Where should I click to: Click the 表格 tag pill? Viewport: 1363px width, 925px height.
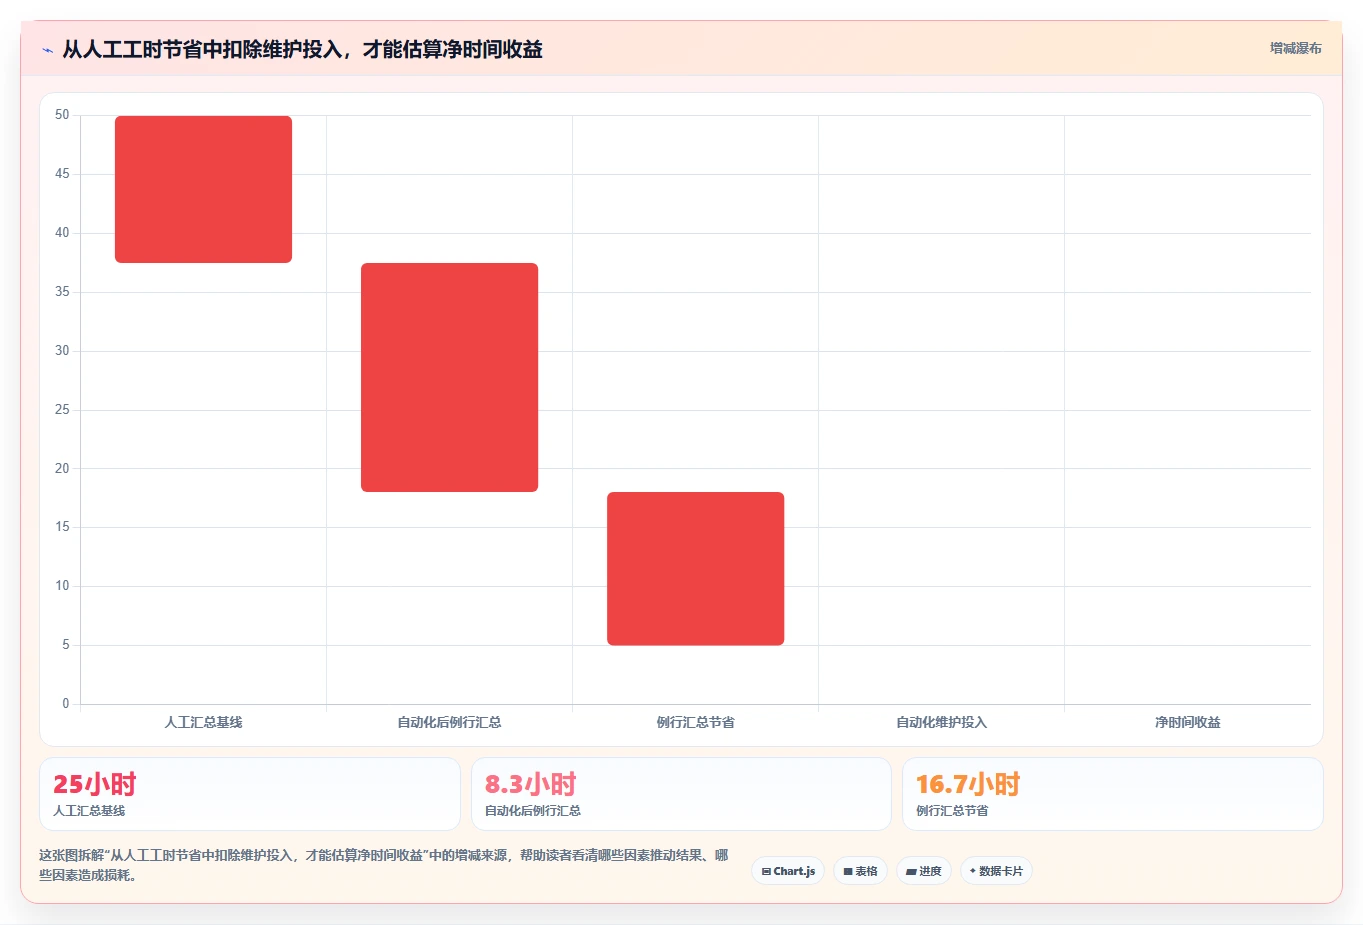pyautogui.click(x=860, y=871)
